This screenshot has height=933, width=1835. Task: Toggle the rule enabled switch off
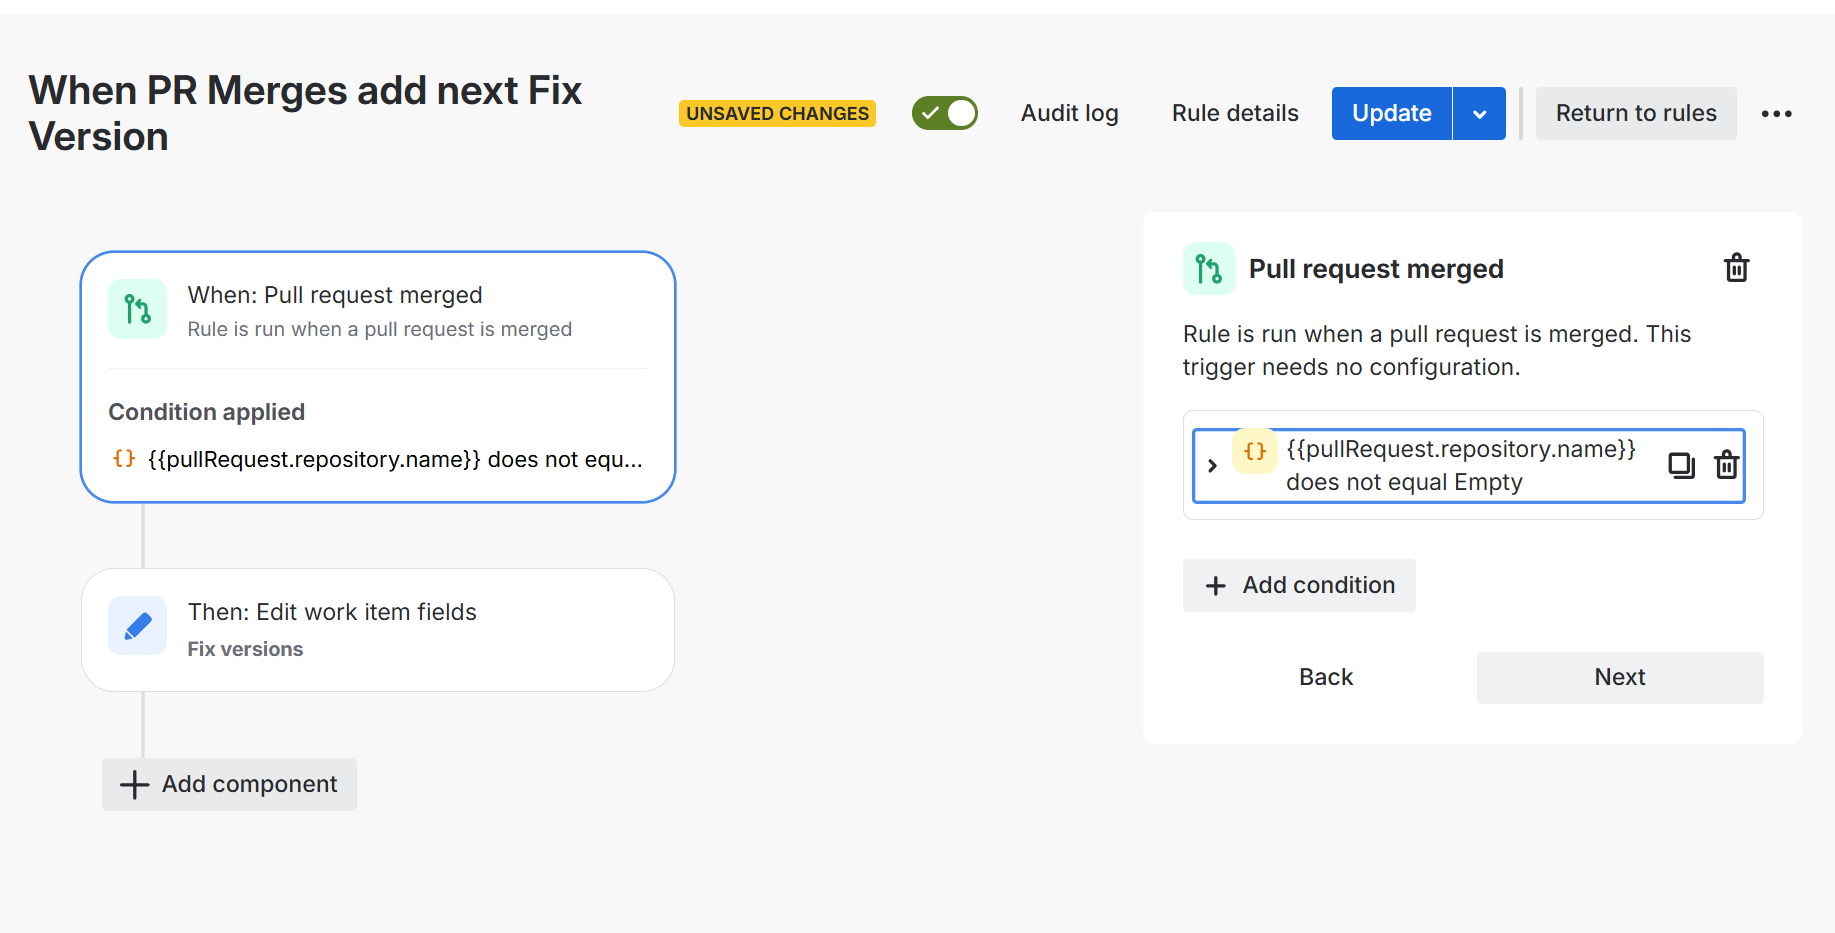pos(945,113)
